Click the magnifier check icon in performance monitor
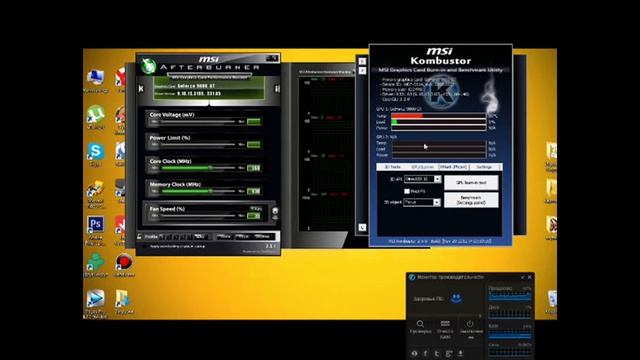The image size is (640, 360). pos(420,324)
